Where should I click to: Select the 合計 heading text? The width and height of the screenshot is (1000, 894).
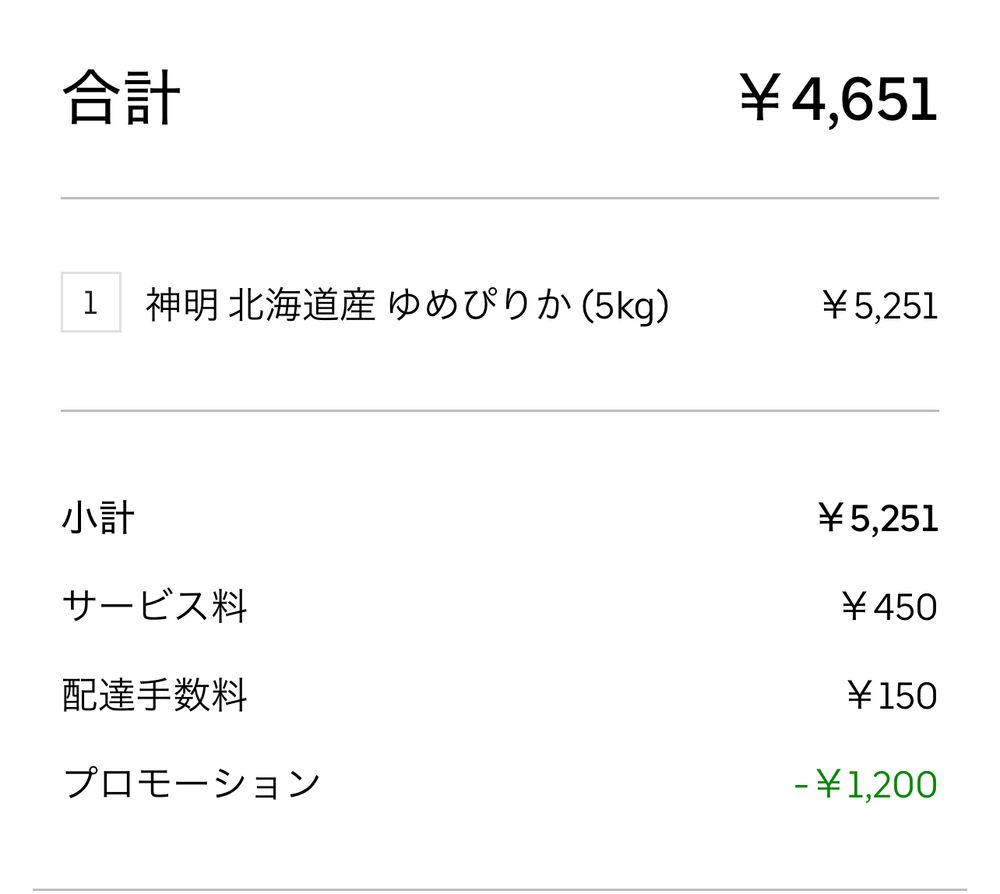(121, 98)
